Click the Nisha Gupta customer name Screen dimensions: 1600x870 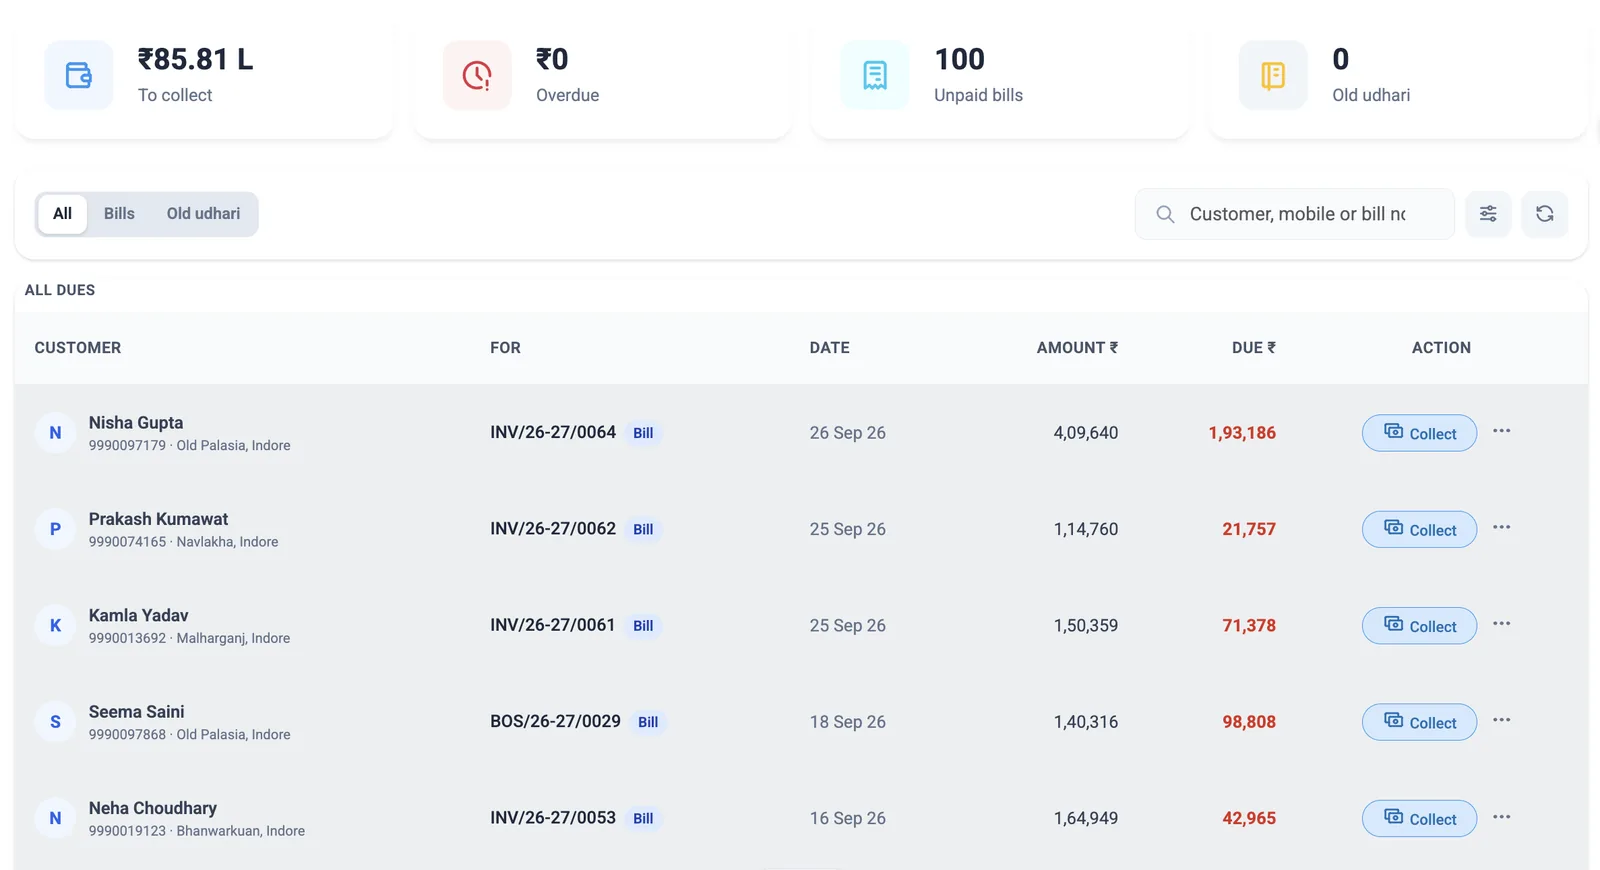pos(136,423)
